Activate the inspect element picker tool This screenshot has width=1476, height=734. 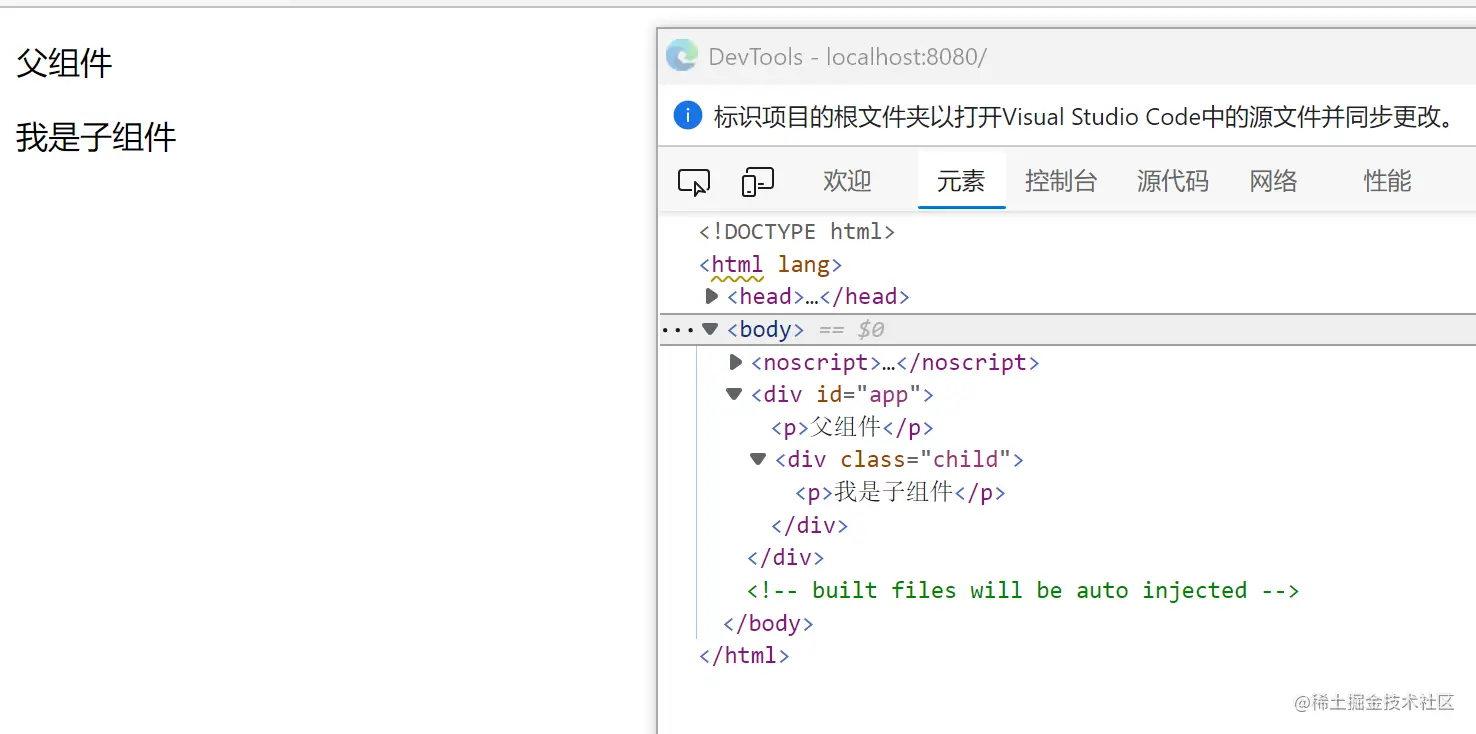click(x=694, y=181)
